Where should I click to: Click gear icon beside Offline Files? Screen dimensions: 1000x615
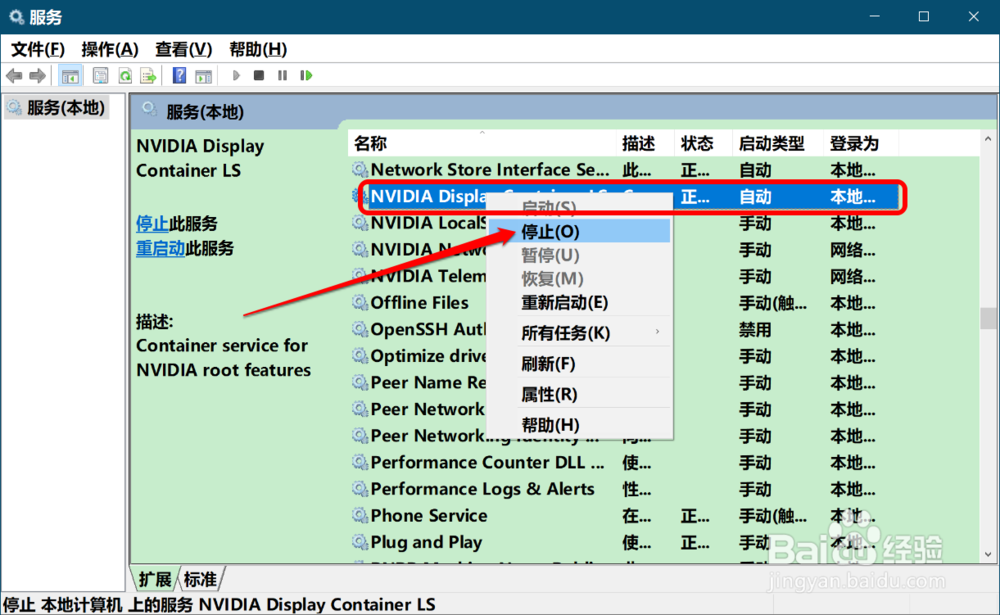tap(360, 302)
